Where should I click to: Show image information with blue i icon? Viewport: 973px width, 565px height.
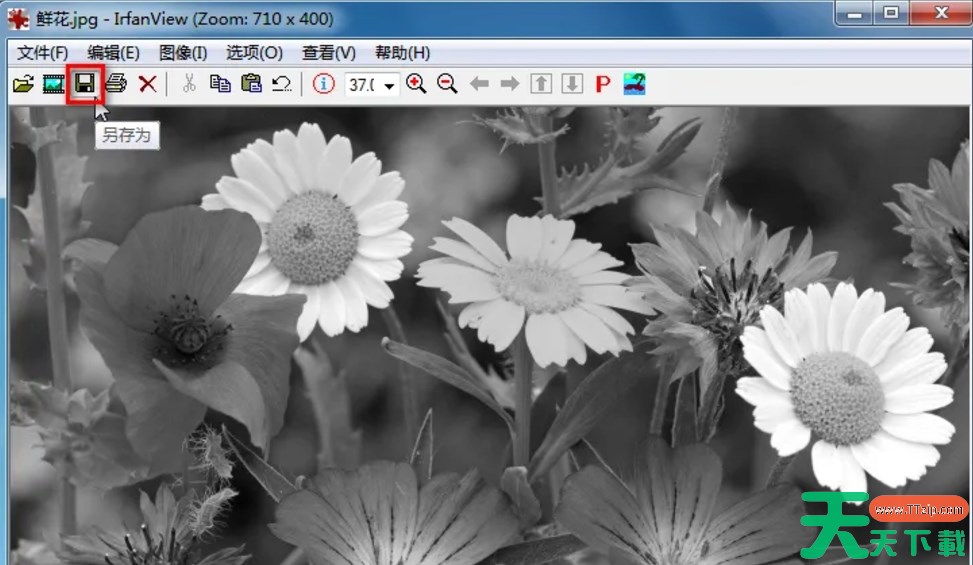pyautogui.click(x=323, y=84)
